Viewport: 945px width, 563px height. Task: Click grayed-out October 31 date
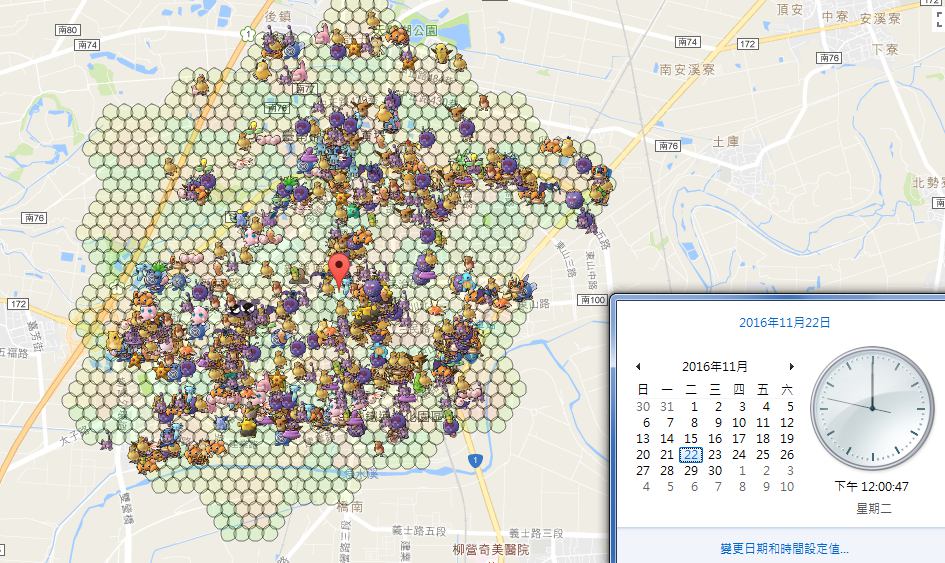667,406
